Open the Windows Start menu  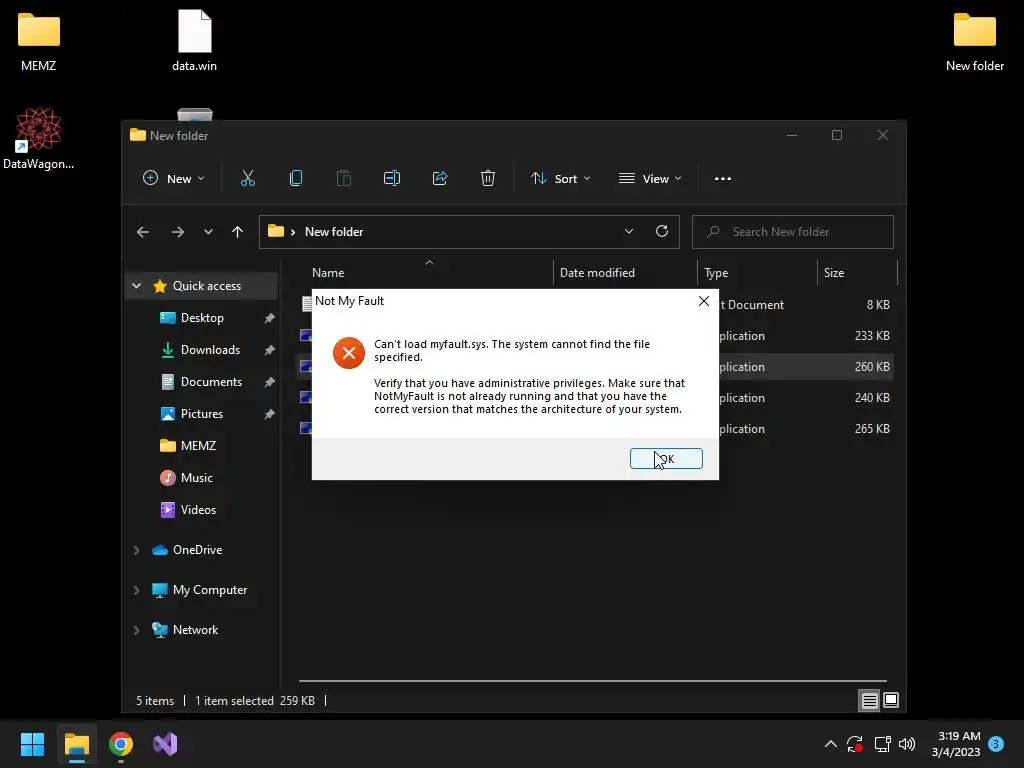coord(32,744)
